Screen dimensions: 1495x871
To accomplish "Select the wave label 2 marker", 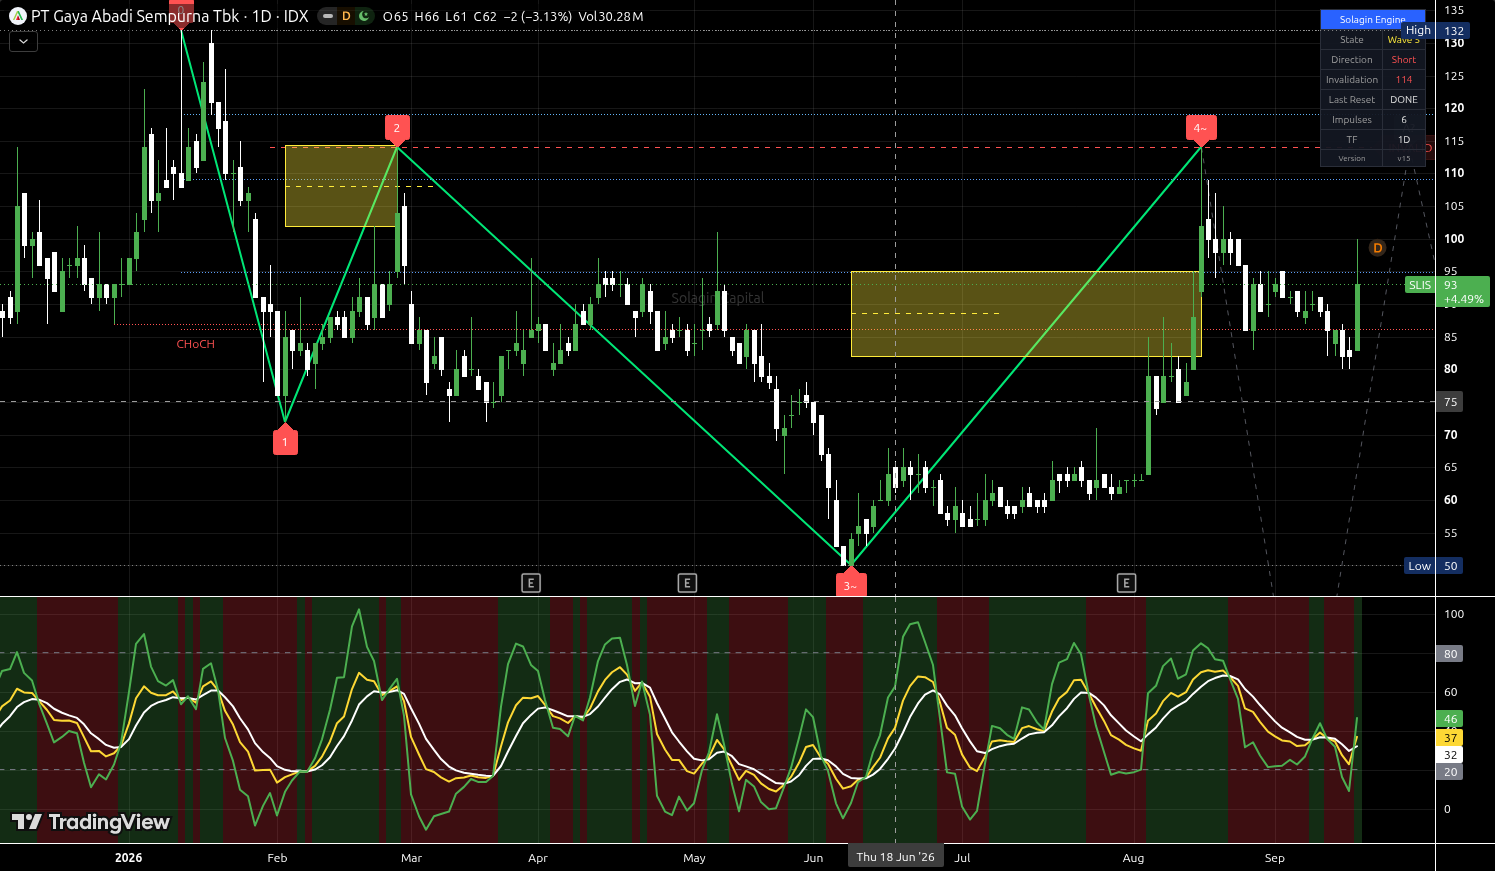I will pyautogui.click(x=397, y=129).
